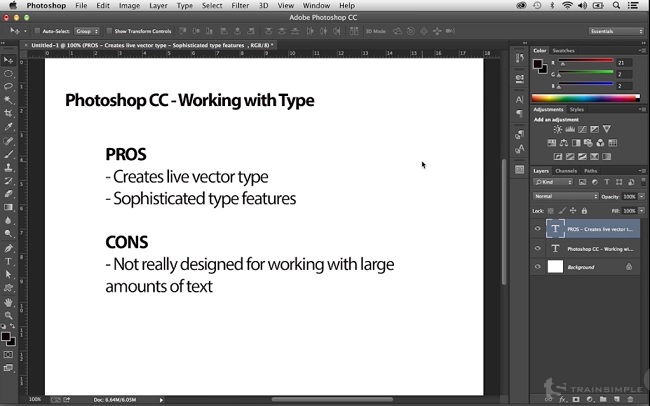650x406 pixels.
Task: Select the Lasso tool
Action: point(8,87)
